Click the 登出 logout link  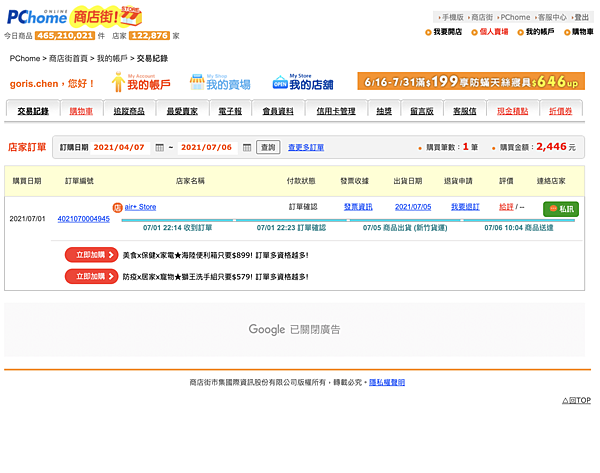(582, 17)
